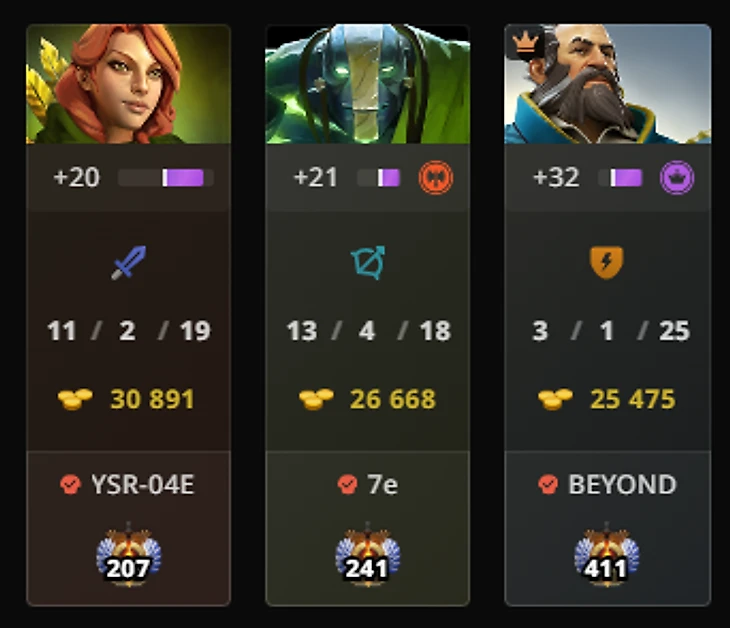The height and width of the screenshot is (628, 730).
Task: Click the rank medal numbered 411
Action: [607, 555]
